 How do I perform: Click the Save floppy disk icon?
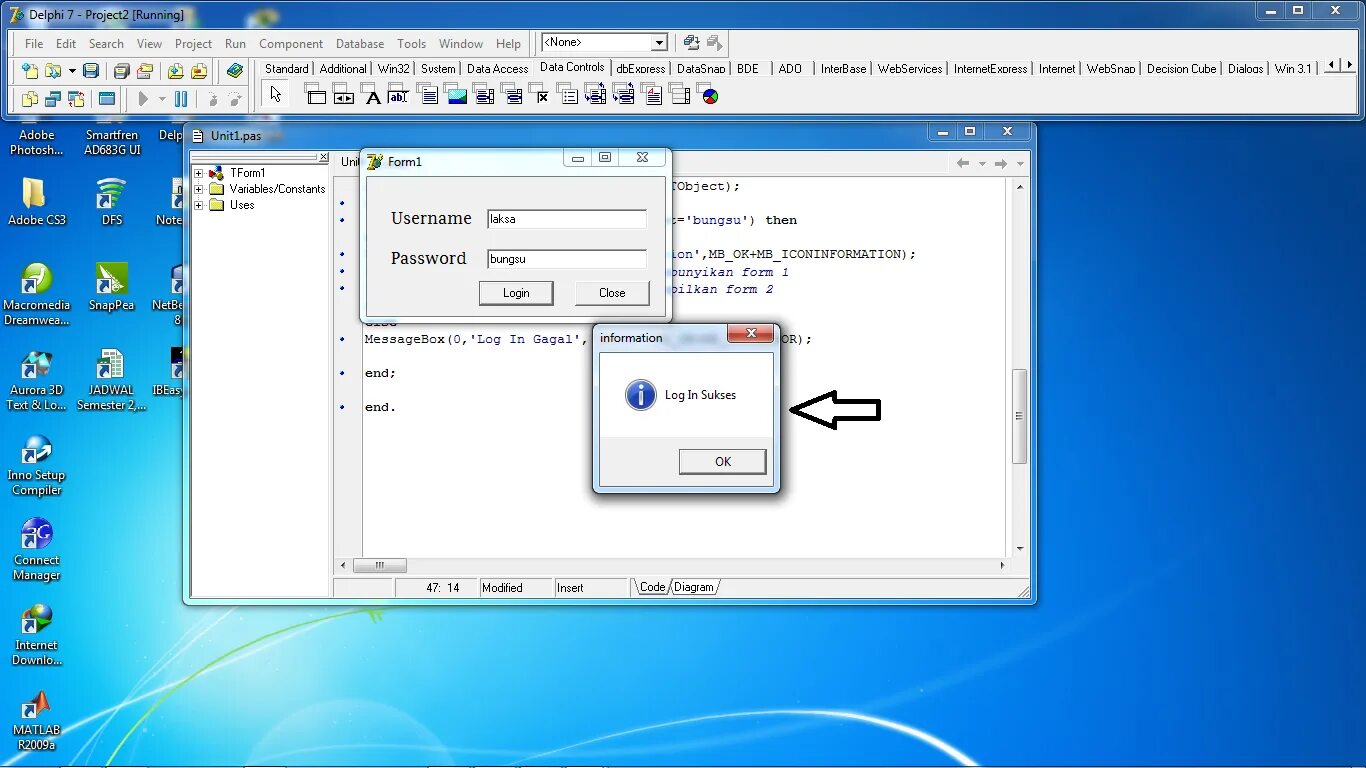91,71
